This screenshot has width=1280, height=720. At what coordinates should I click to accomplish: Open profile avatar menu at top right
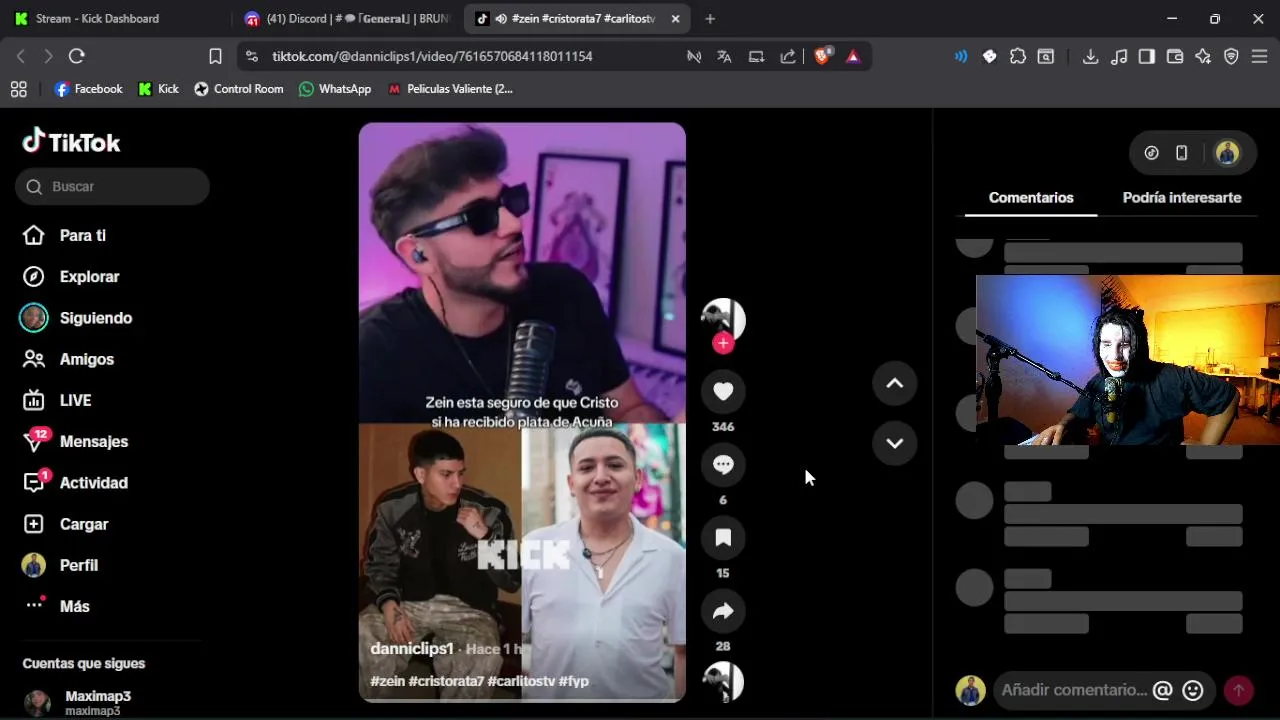coord(1227,153)
